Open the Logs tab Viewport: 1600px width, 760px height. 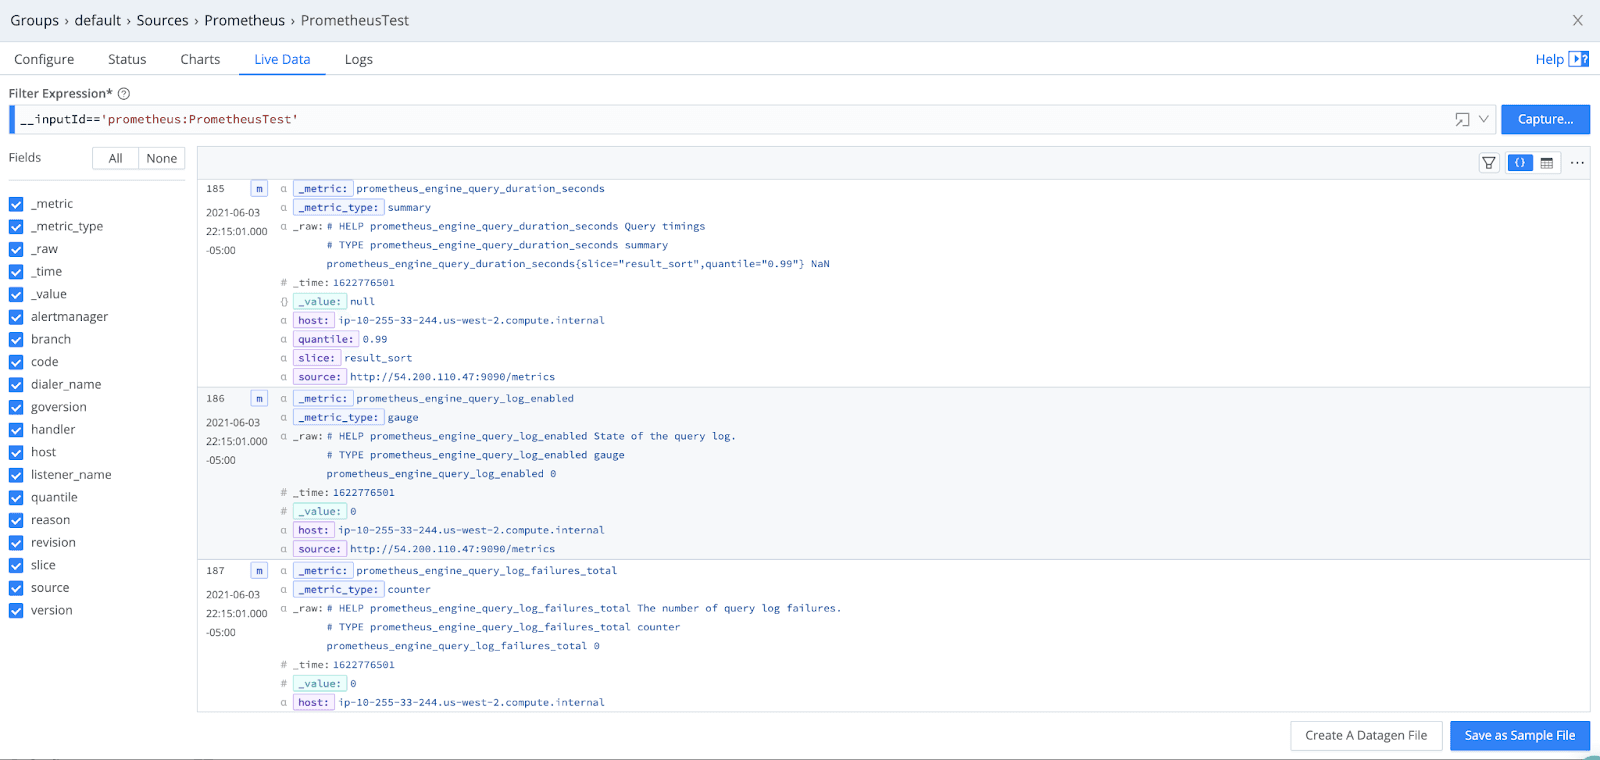358,59
